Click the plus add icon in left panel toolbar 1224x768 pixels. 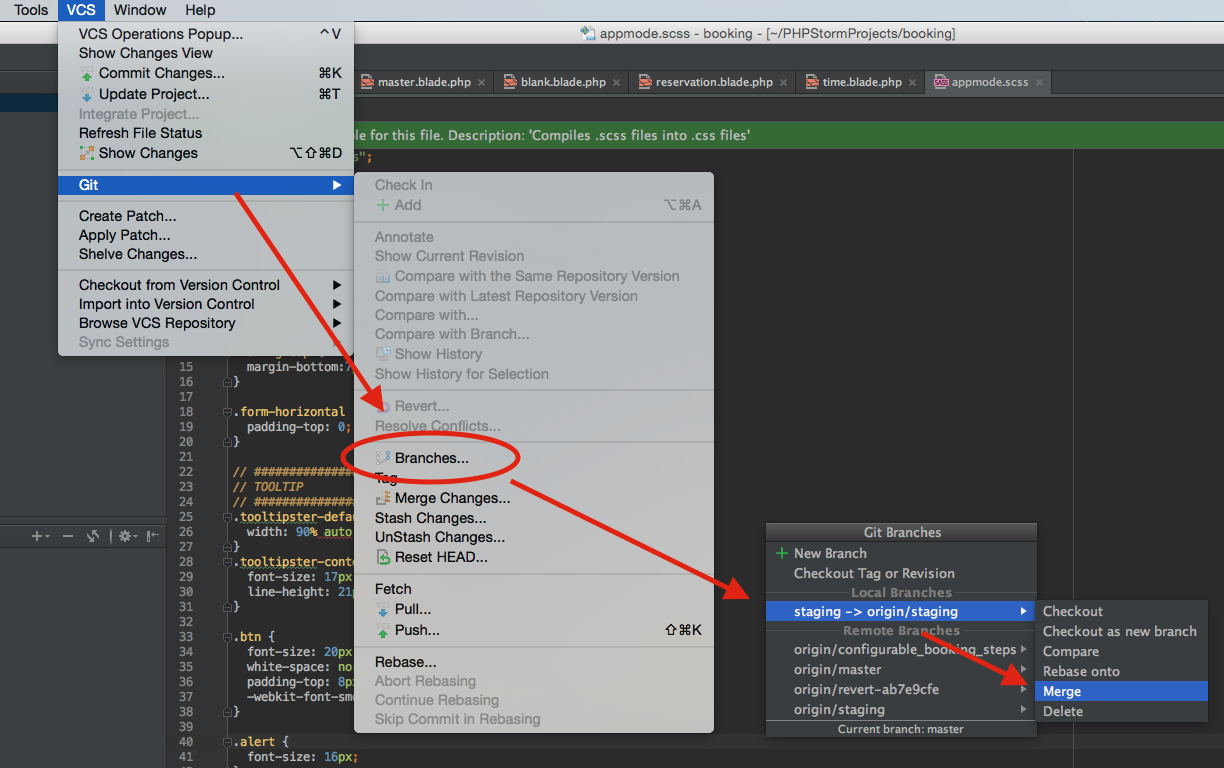(37, 536)
